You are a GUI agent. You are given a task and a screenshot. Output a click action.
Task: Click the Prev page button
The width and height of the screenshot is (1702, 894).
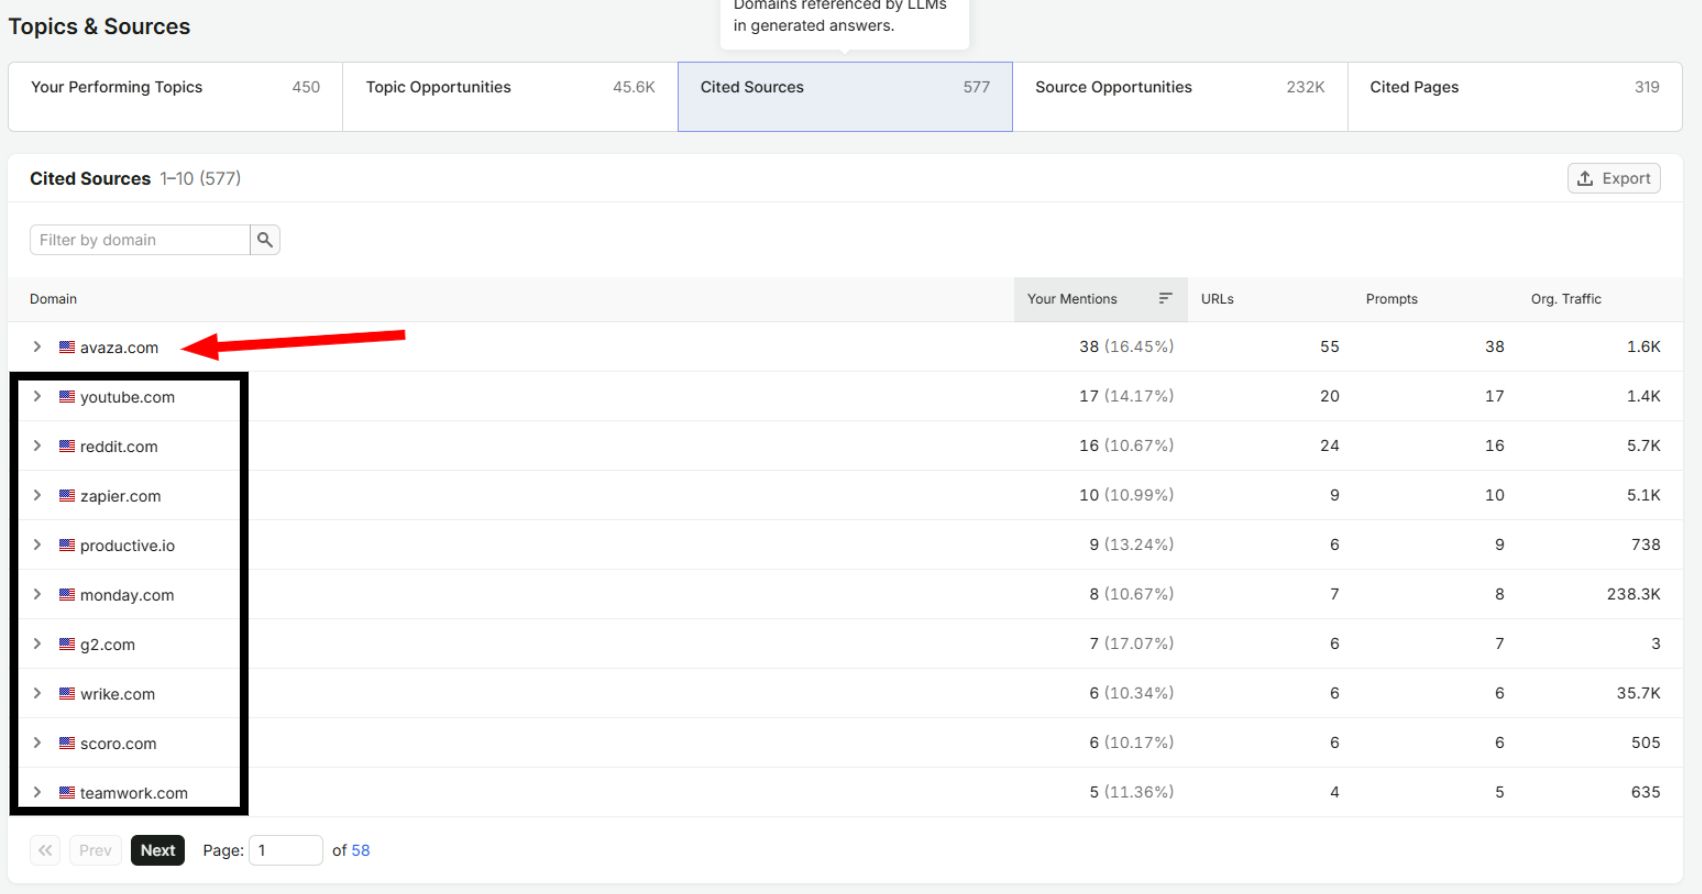tap(95, 850)
